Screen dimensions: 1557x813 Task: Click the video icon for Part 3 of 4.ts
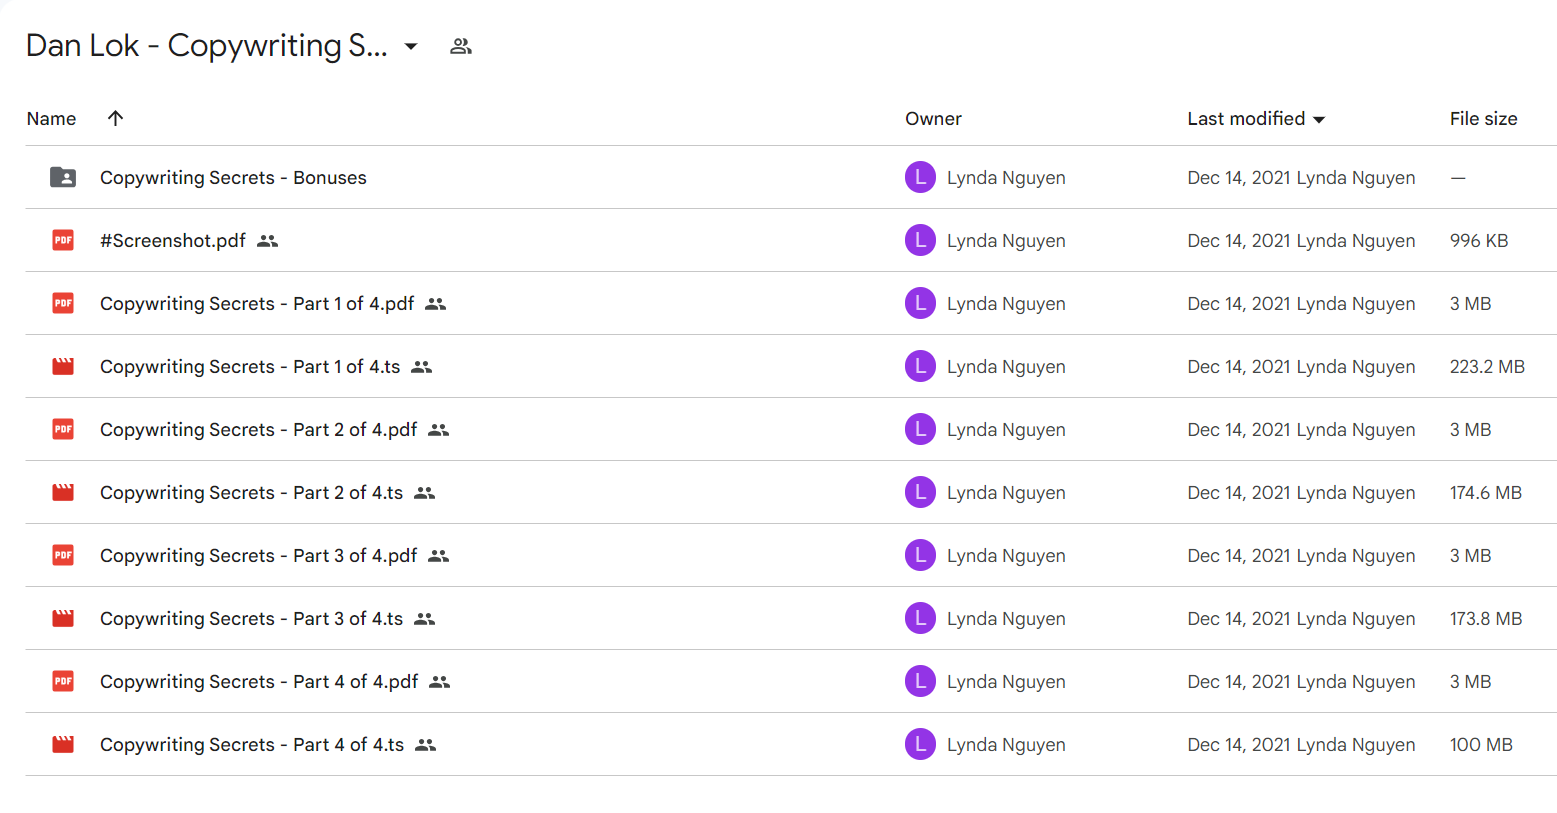coord(63,618)
